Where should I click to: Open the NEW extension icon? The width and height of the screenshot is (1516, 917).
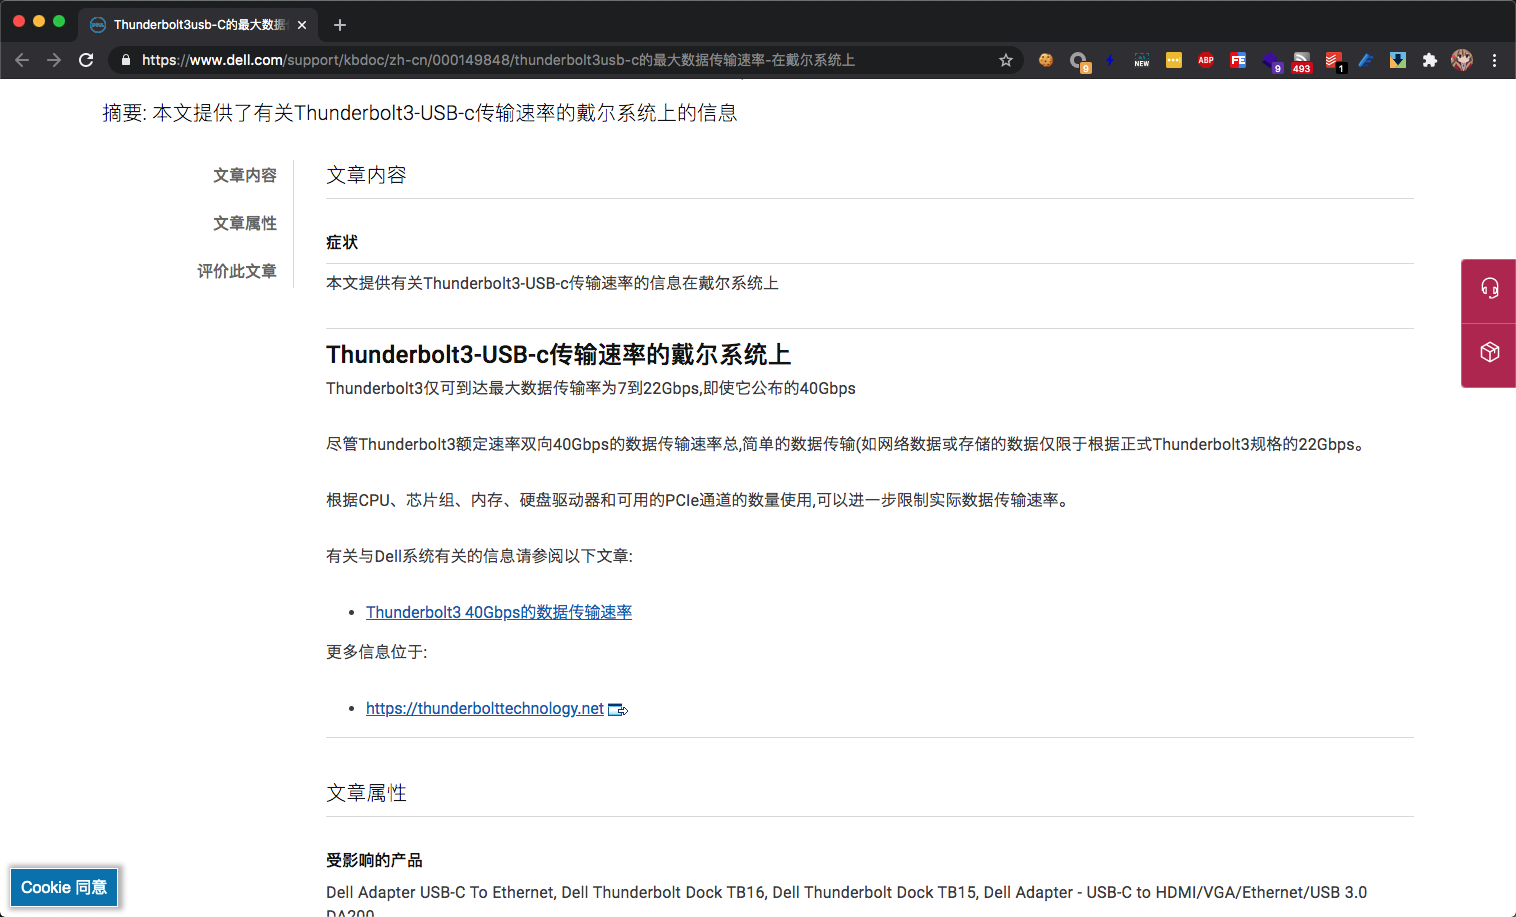[x=1142, y=60]
